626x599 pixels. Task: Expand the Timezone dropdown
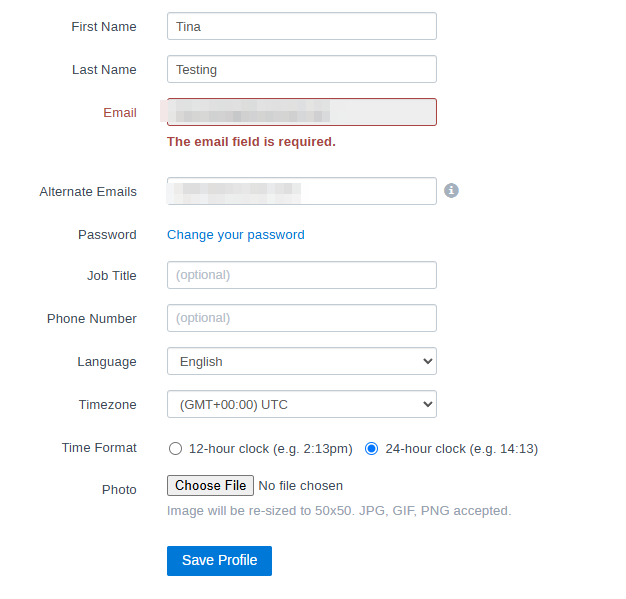(x=301, y=405)
